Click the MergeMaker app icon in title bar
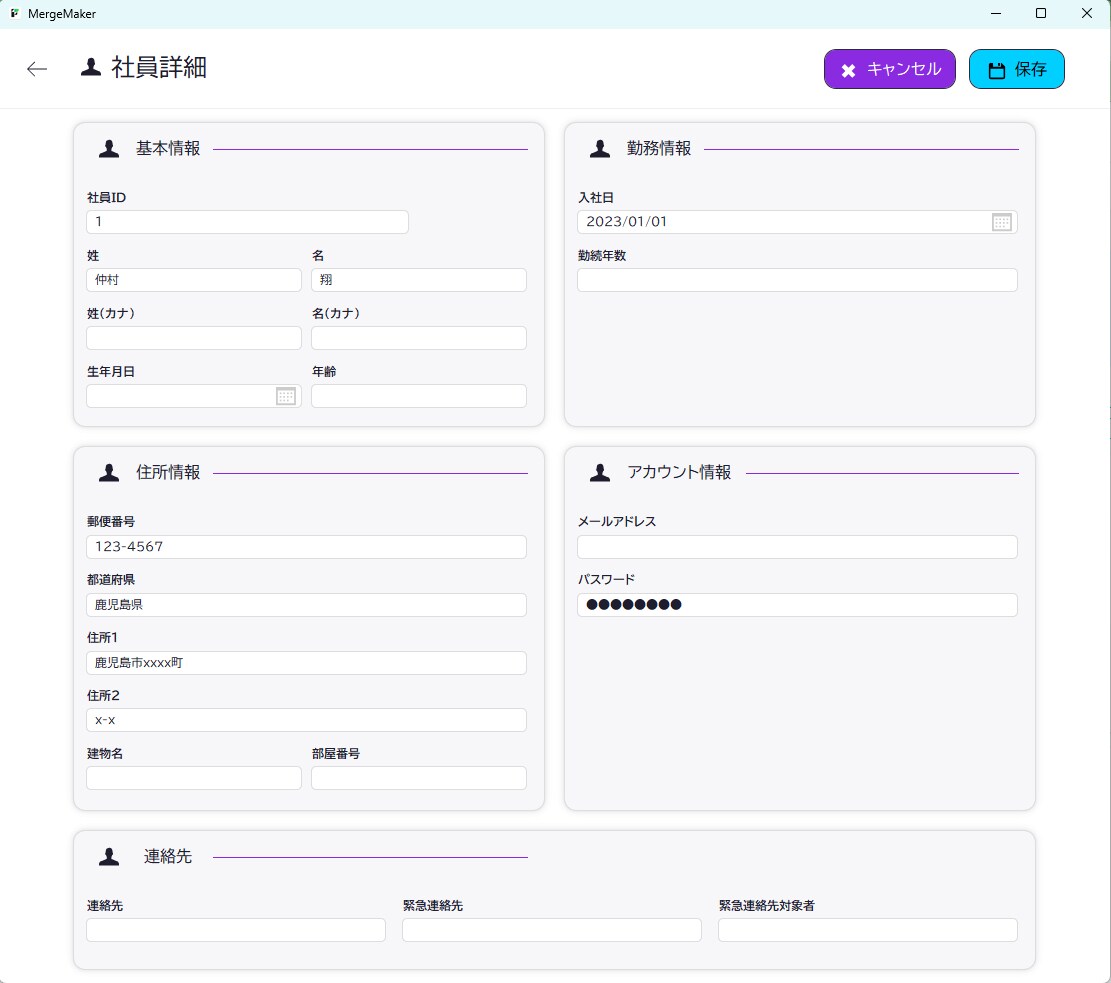 click(x=14, y=13)
